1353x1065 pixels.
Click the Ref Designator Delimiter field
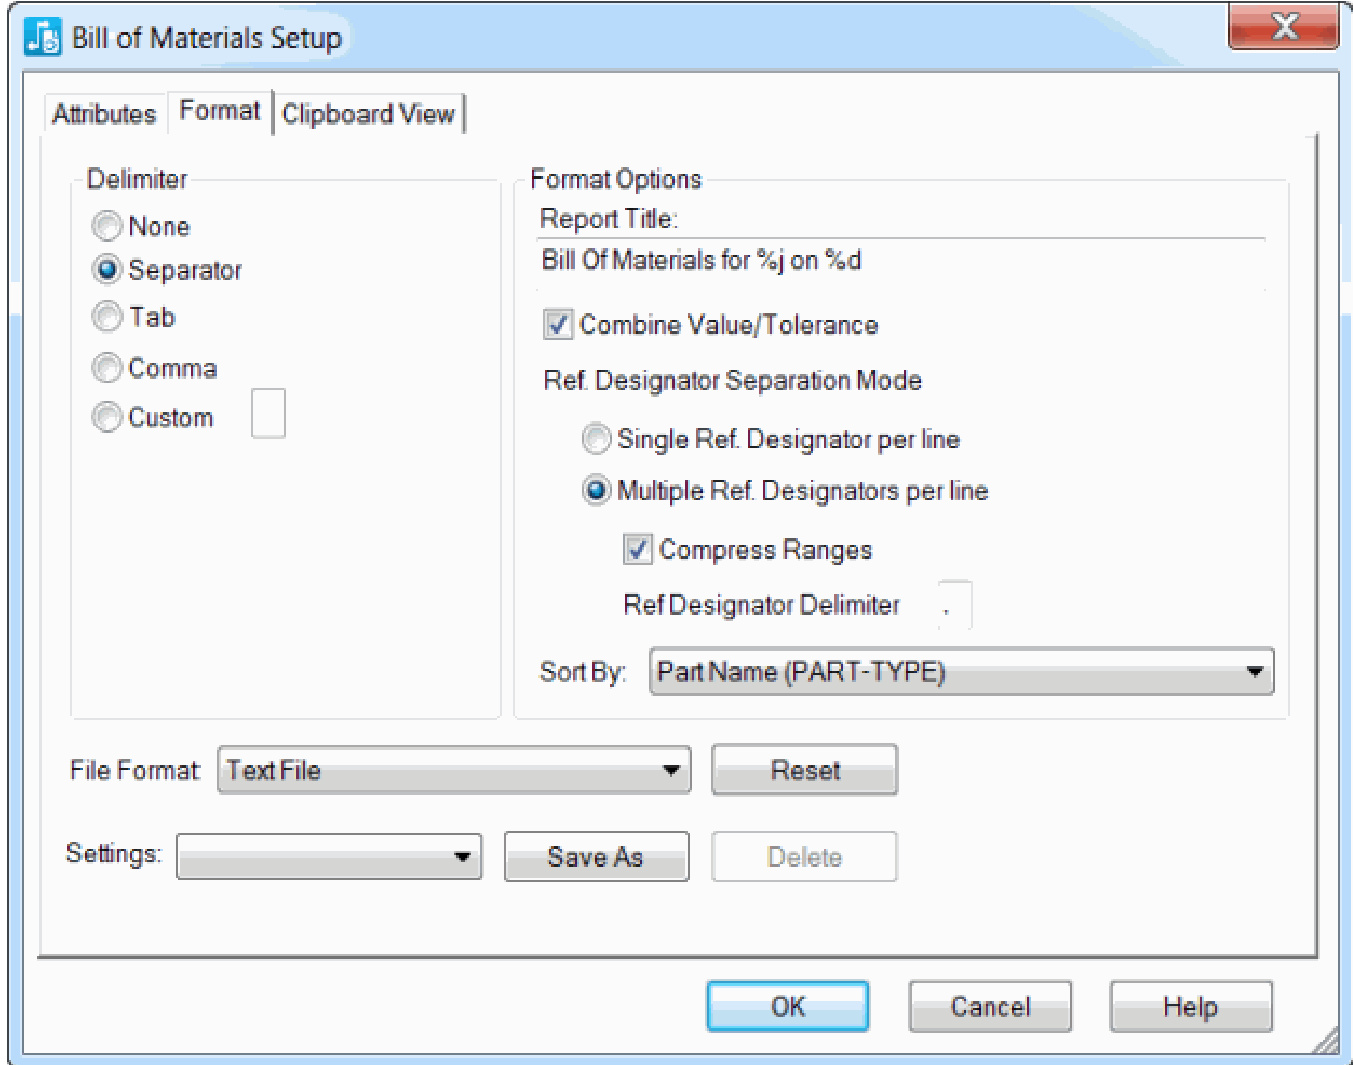pyautogui.click(x=954, y=606)
